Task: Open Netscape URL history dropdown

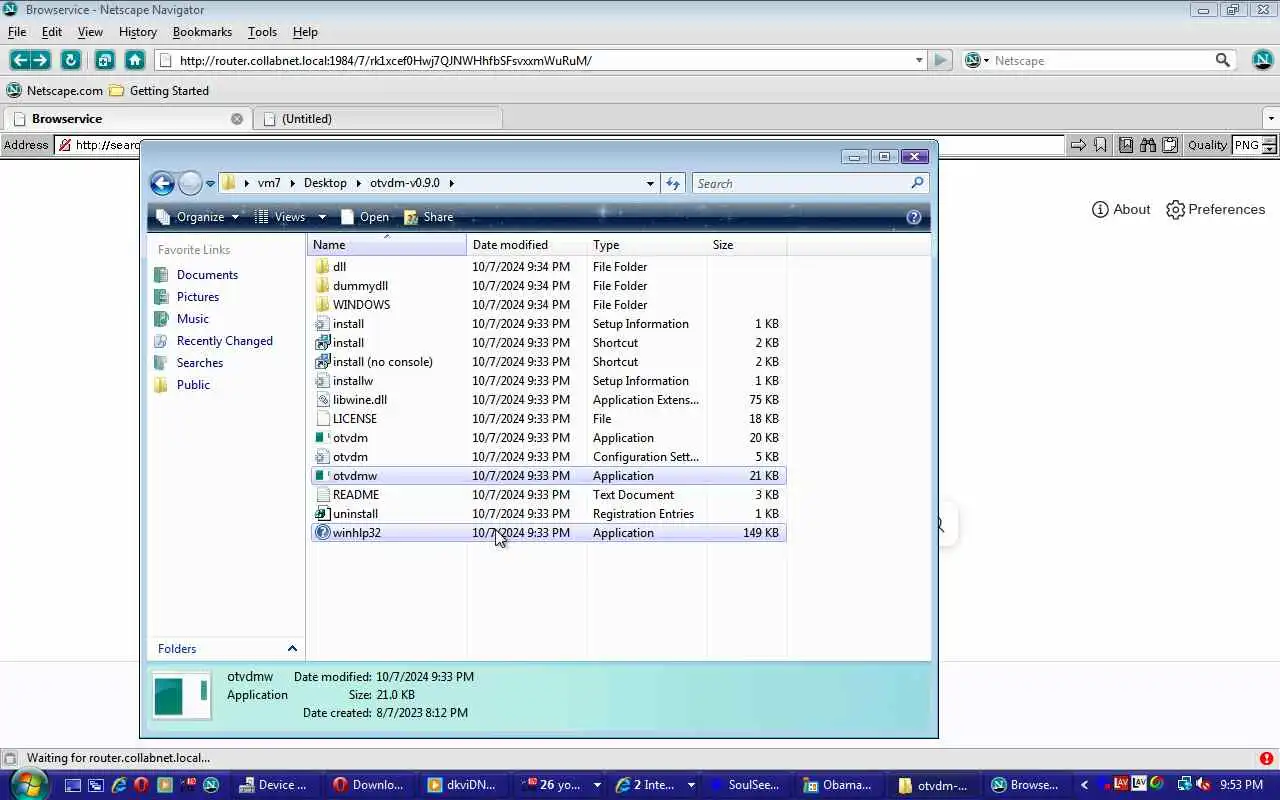Action: coord(919,60)
